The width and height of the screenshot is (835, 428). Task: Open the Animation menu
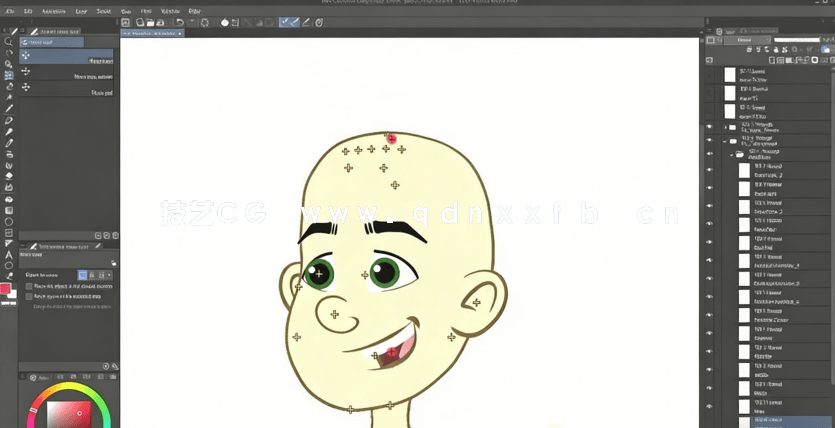(x=54, y=11)
